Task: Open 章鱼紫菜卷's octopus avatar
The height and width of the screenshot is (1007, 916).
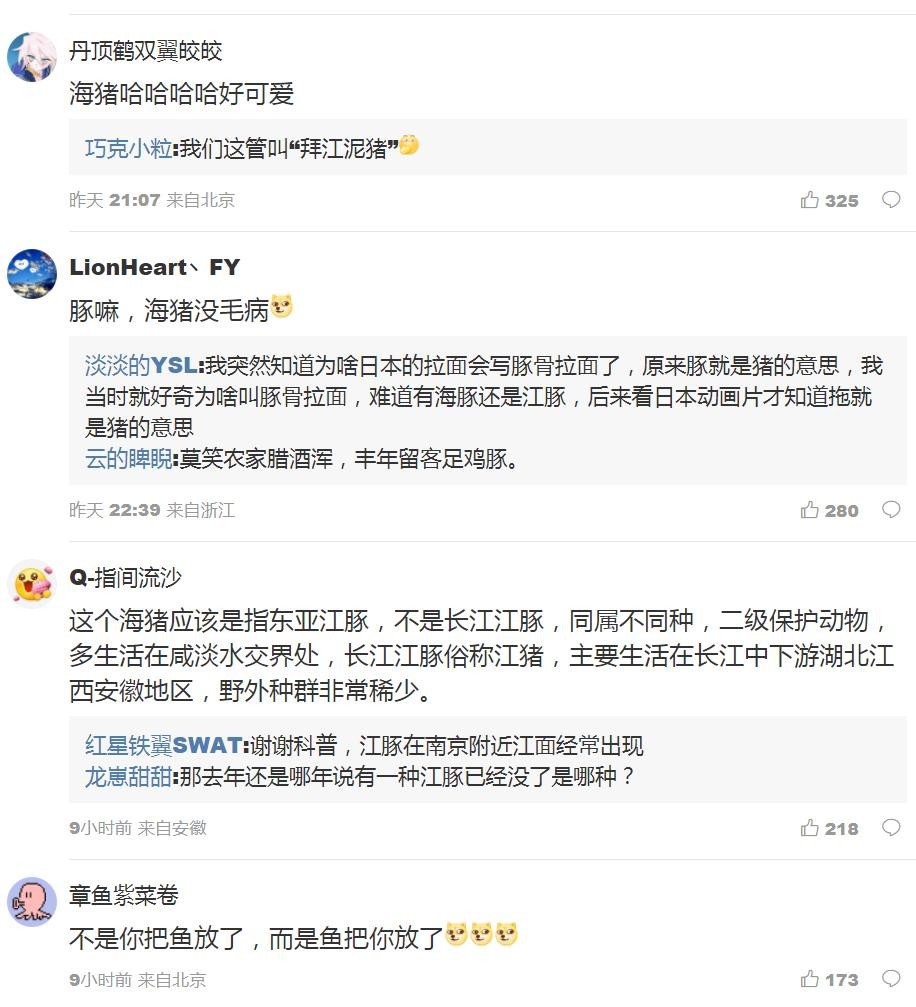Action: point(32,902)
